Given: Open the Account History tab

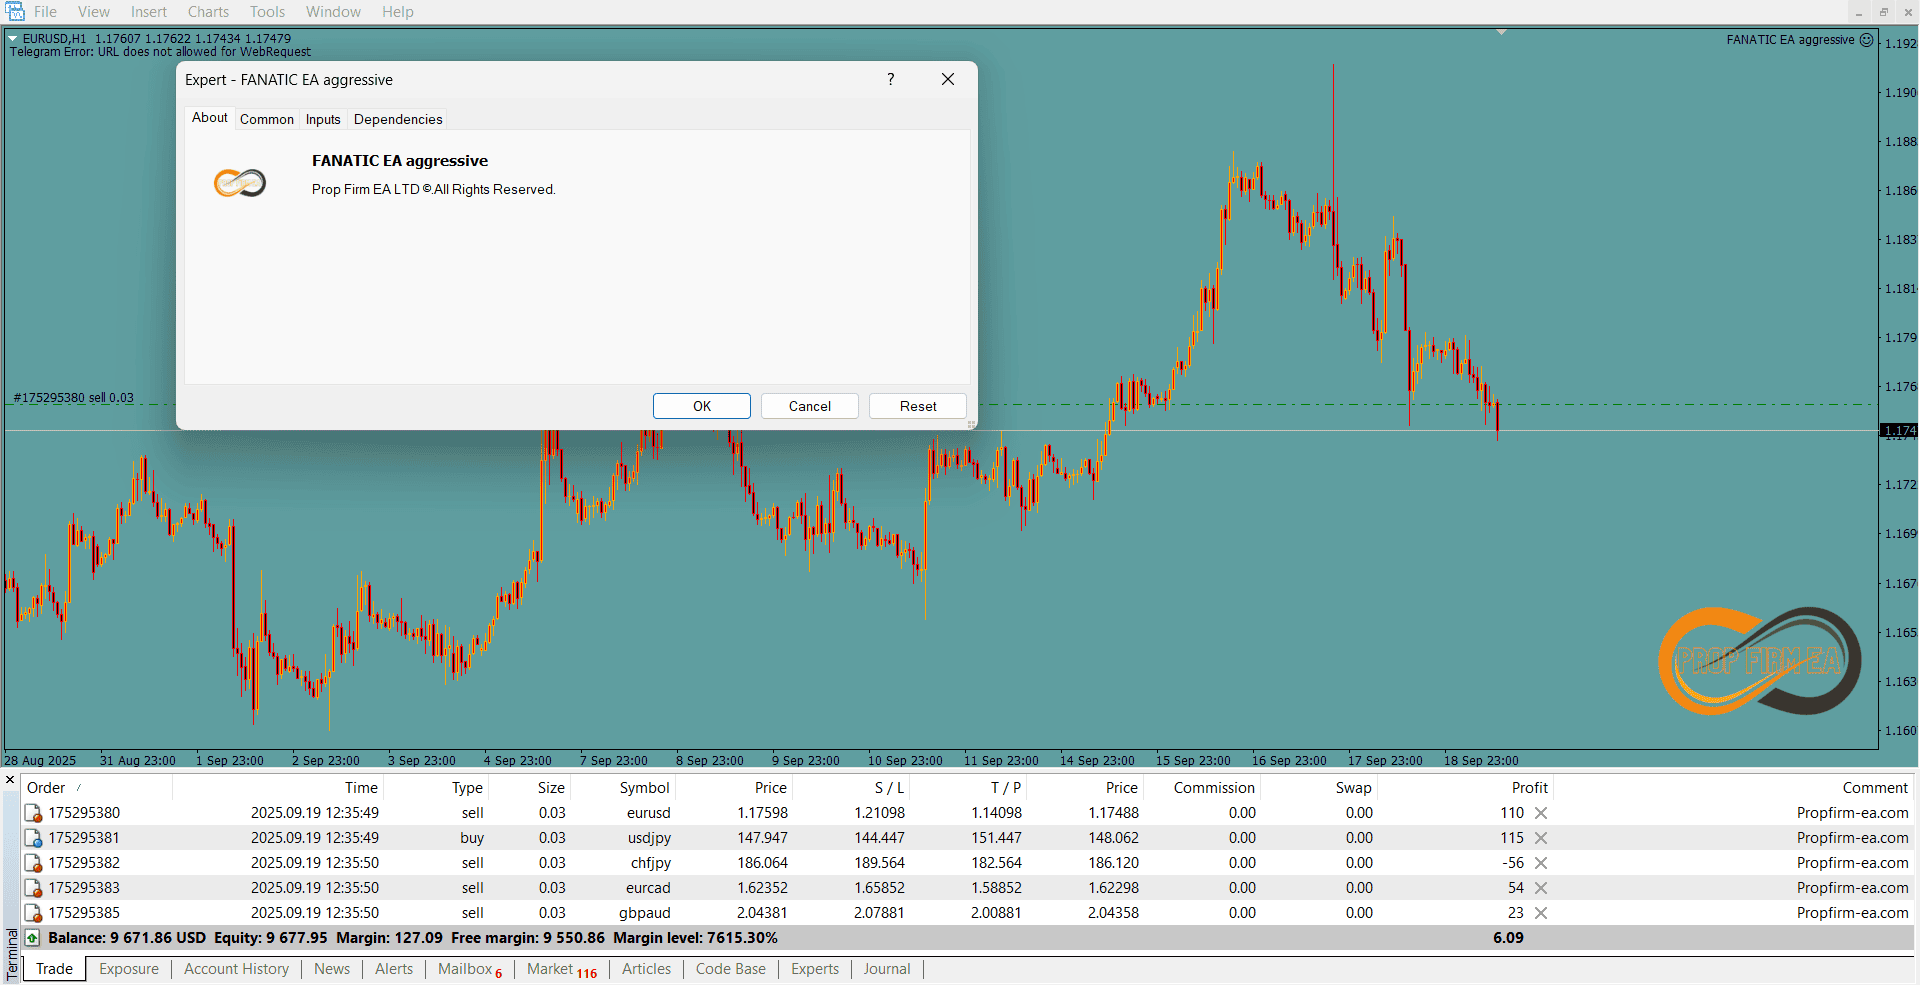Looking at the screenshot, I should pos(236,969).
